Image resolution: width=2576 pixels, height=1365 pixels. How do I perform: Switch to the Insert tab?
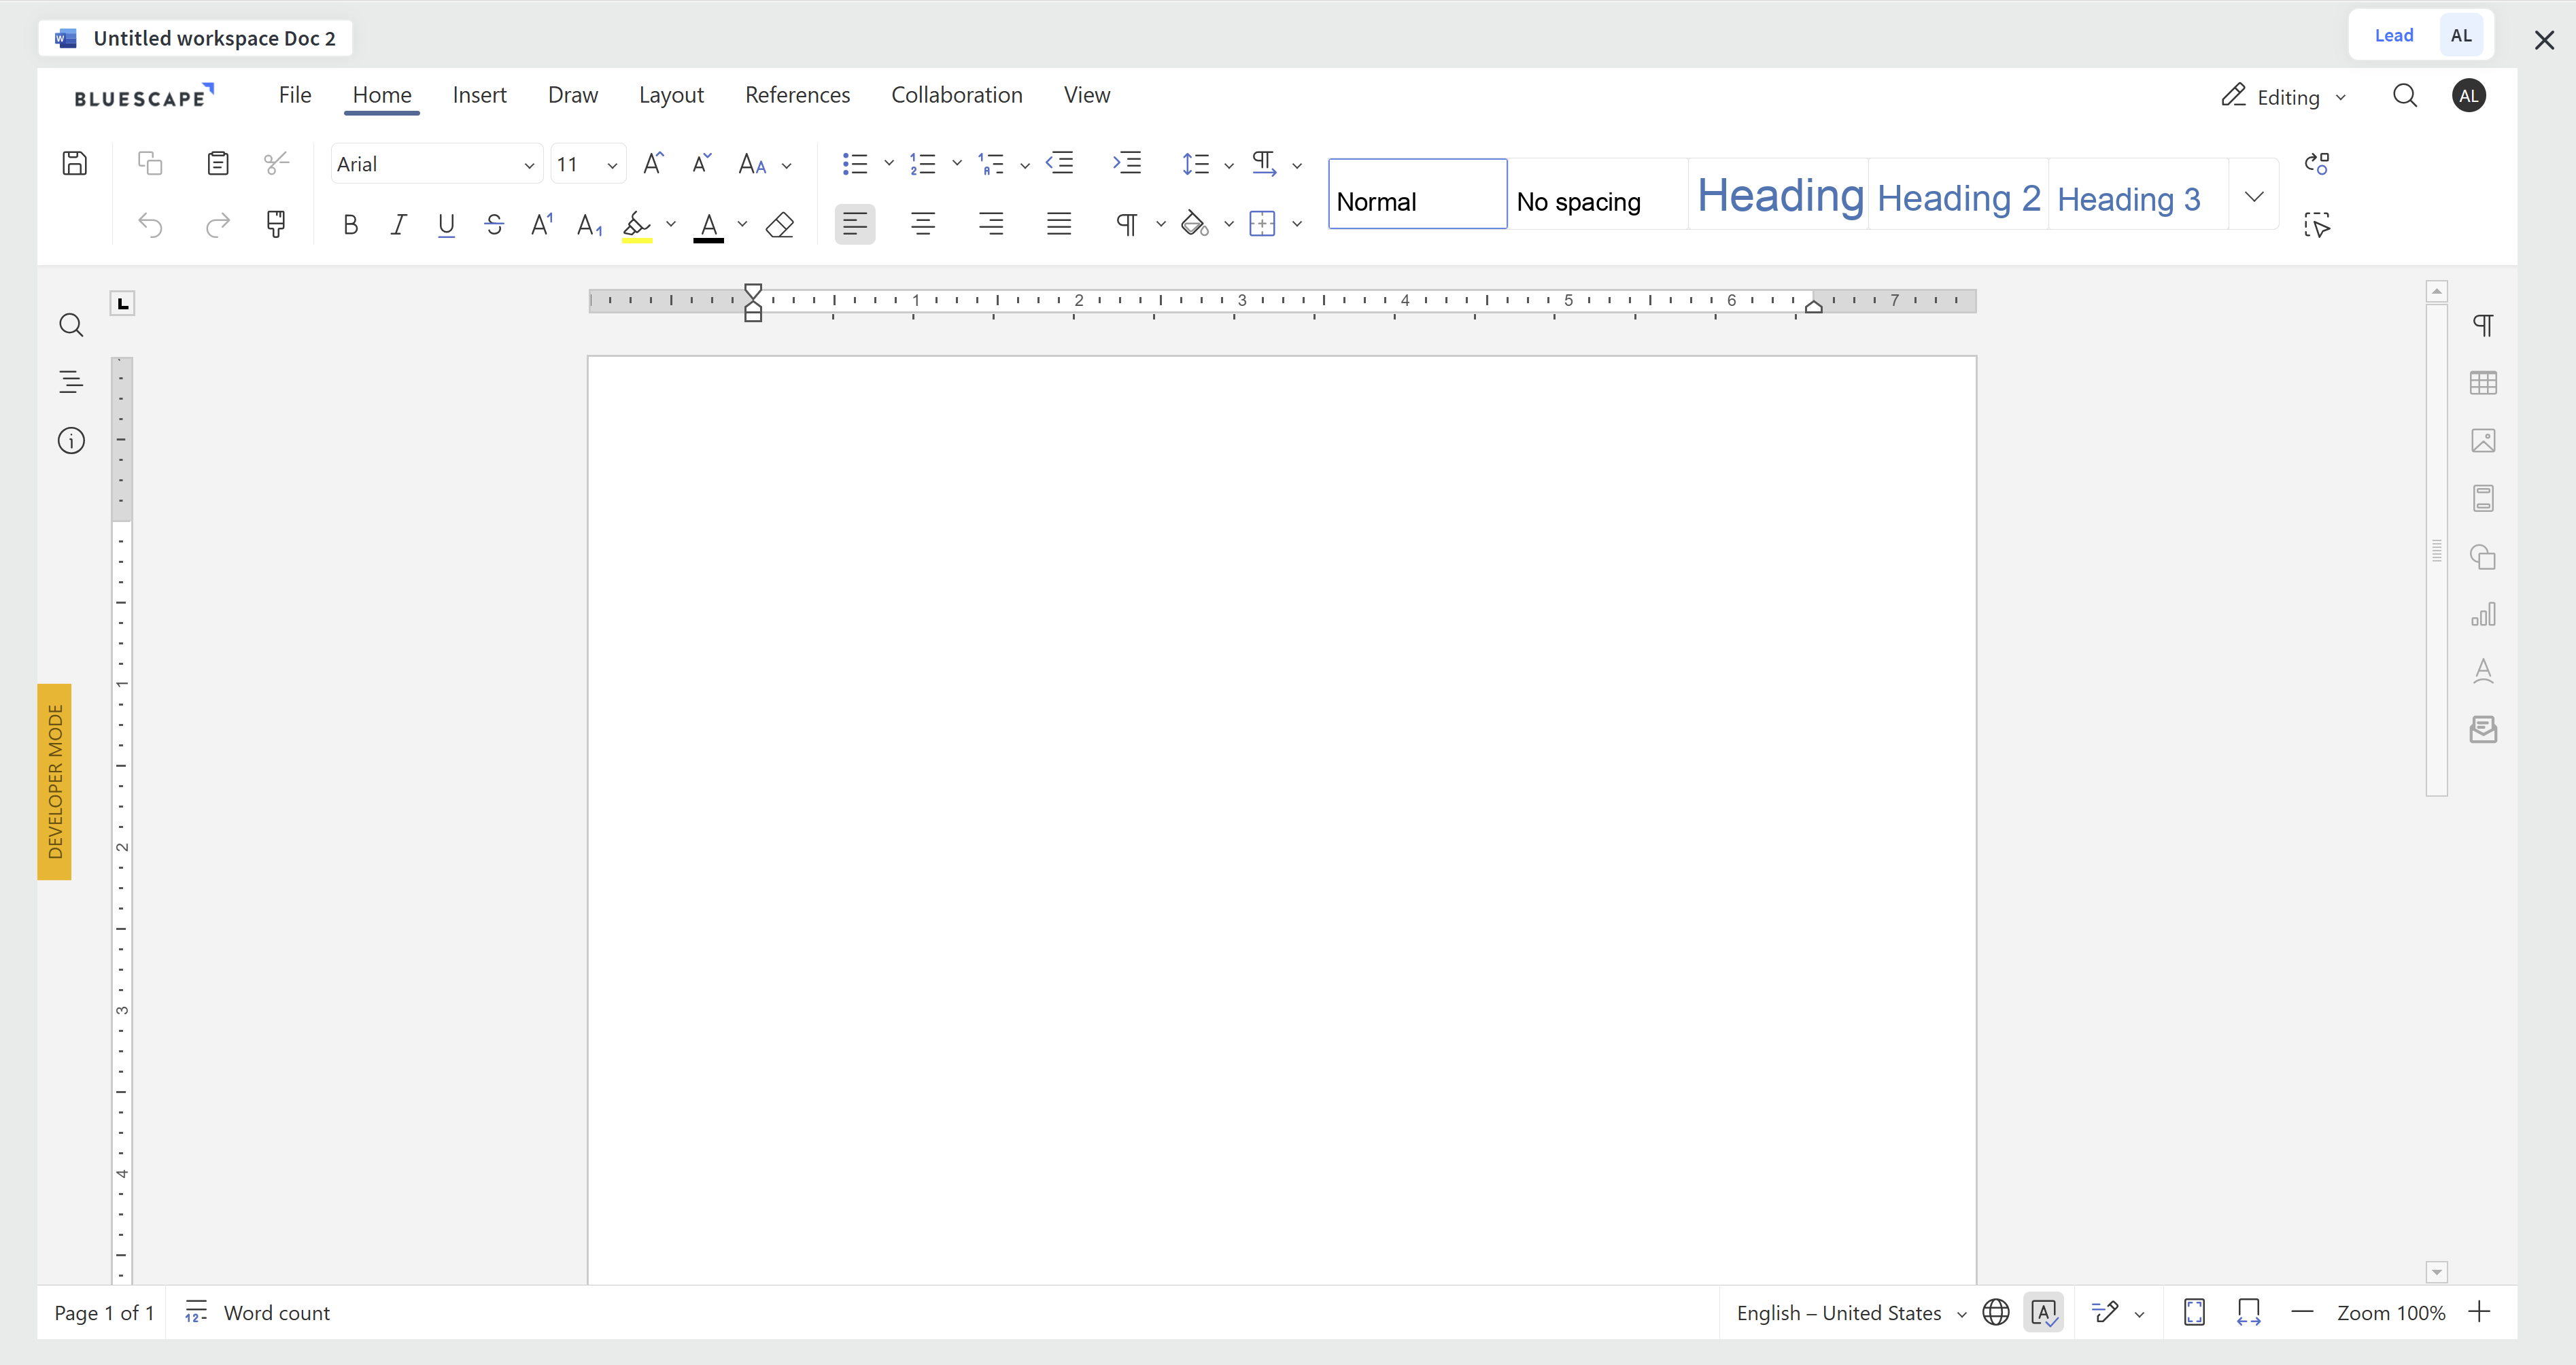[479, 95]
